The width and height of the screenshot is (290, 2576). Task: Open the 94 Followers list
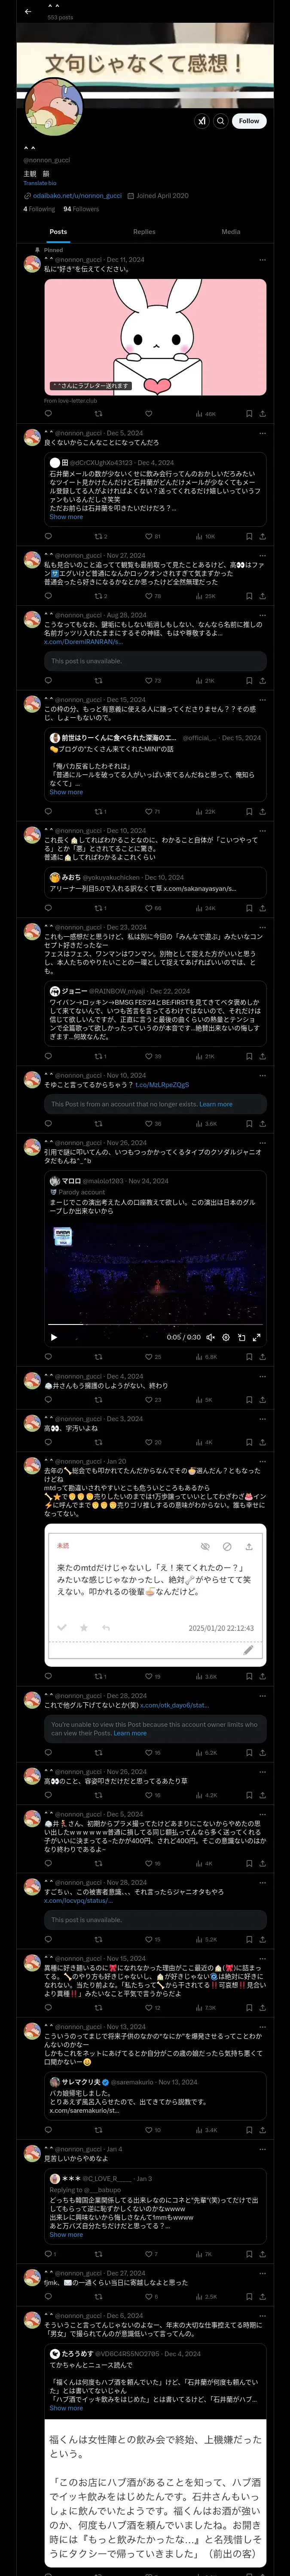coord(81,209)
